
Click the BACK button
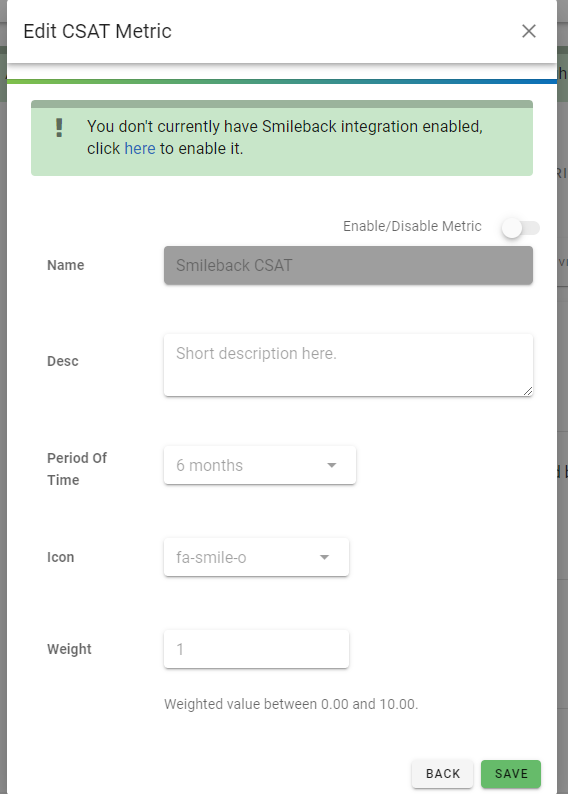click(442, 774)
